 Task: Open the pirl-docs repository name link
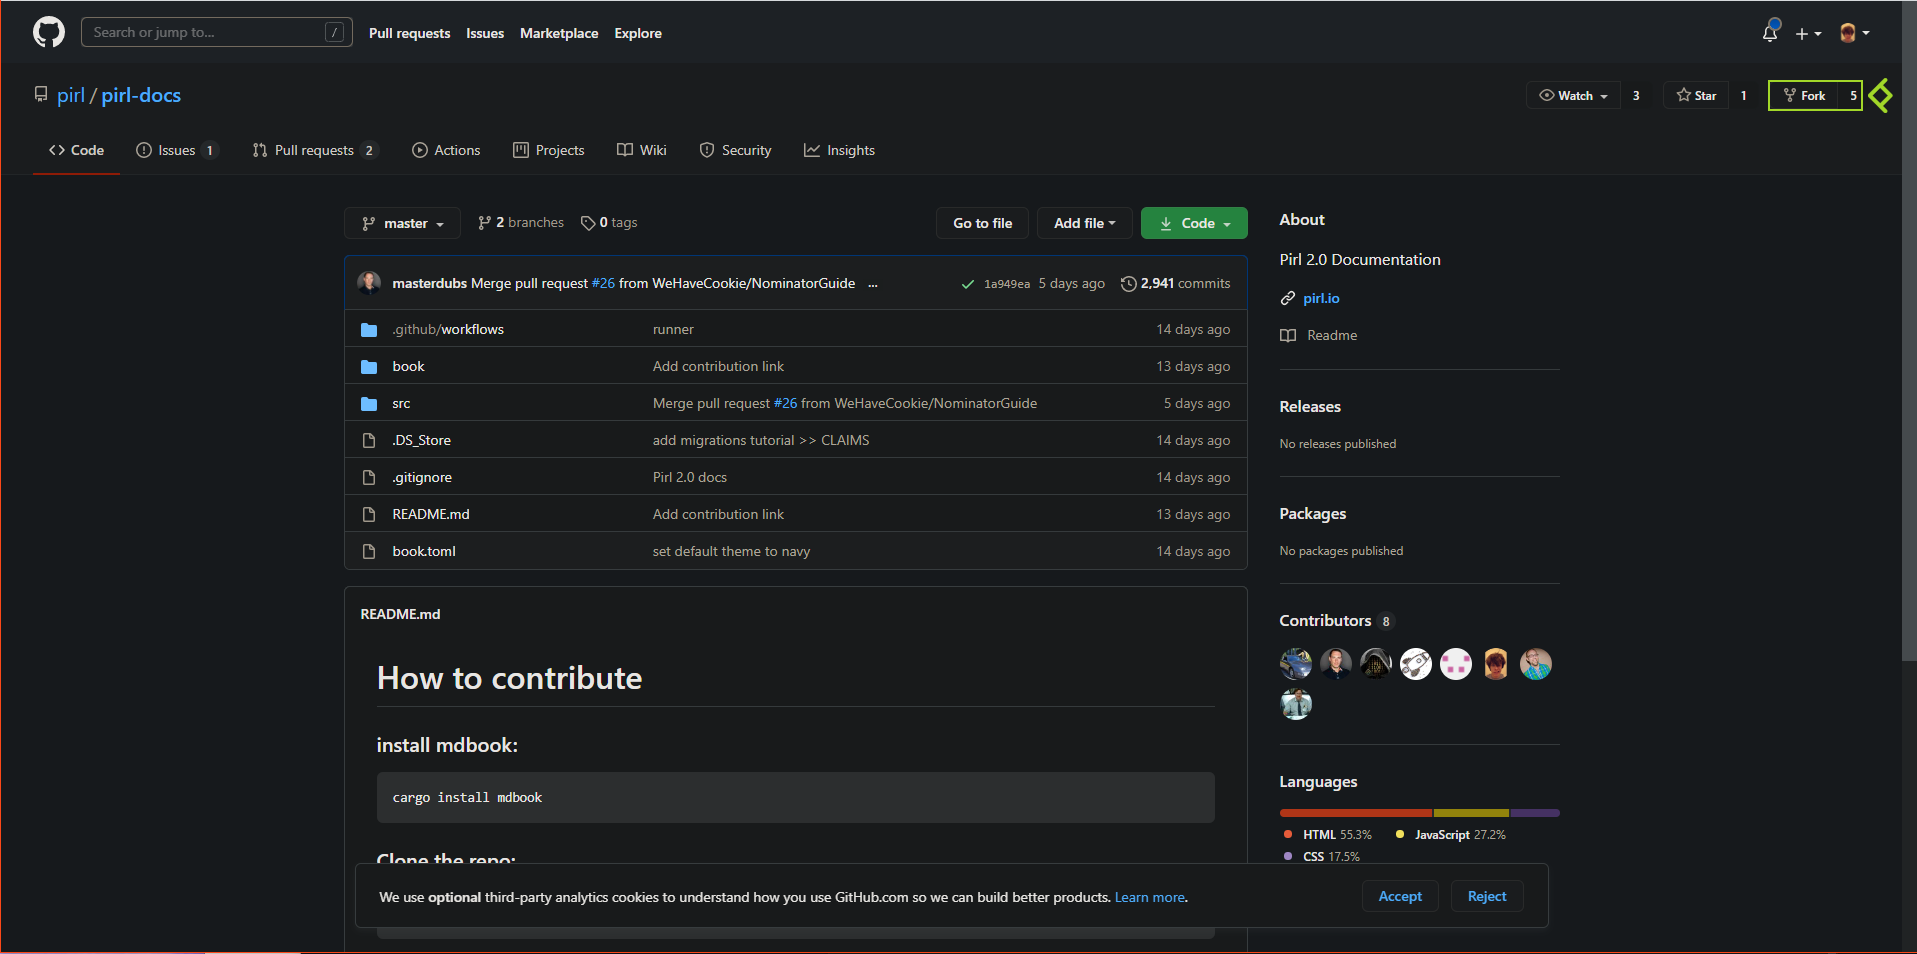click(141, 95)
